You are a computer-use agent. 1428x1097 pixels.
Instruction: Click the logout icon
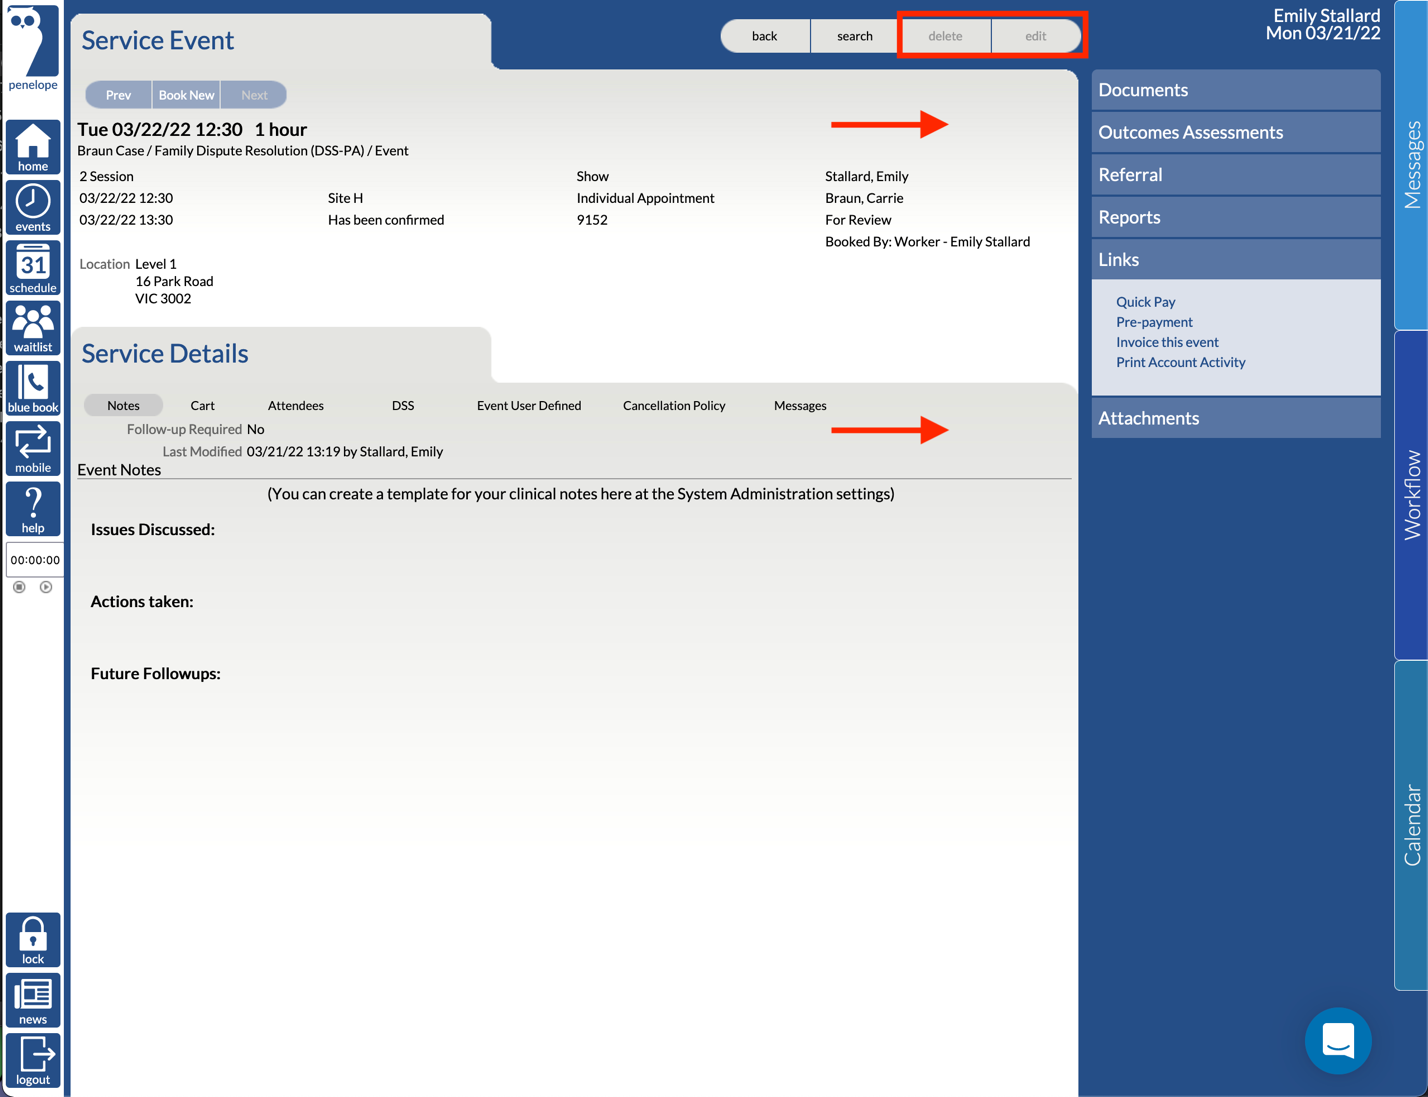[33, 1061]
